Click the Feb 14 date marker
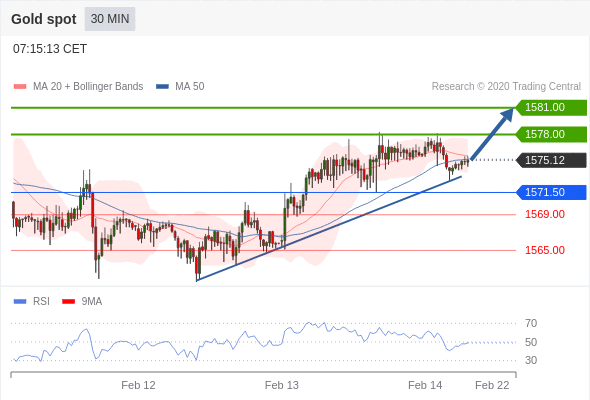590x400 pixels. tap(425, 385)
